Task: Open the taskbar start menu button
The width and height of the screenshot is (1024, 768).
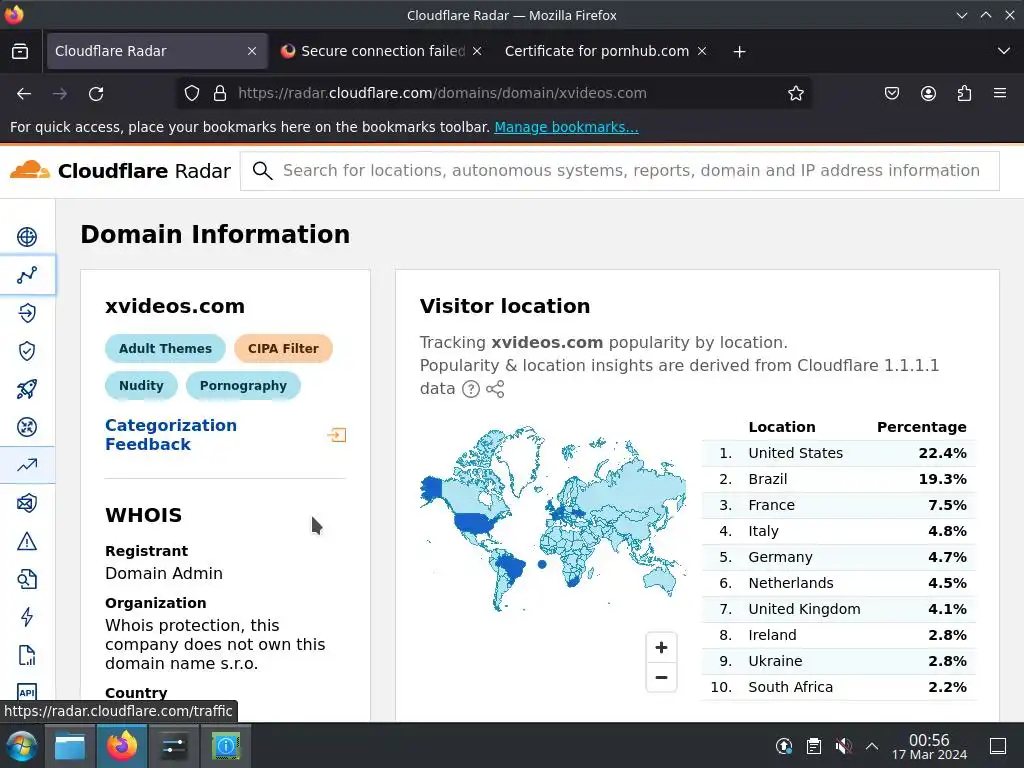Action: point(22,746)
